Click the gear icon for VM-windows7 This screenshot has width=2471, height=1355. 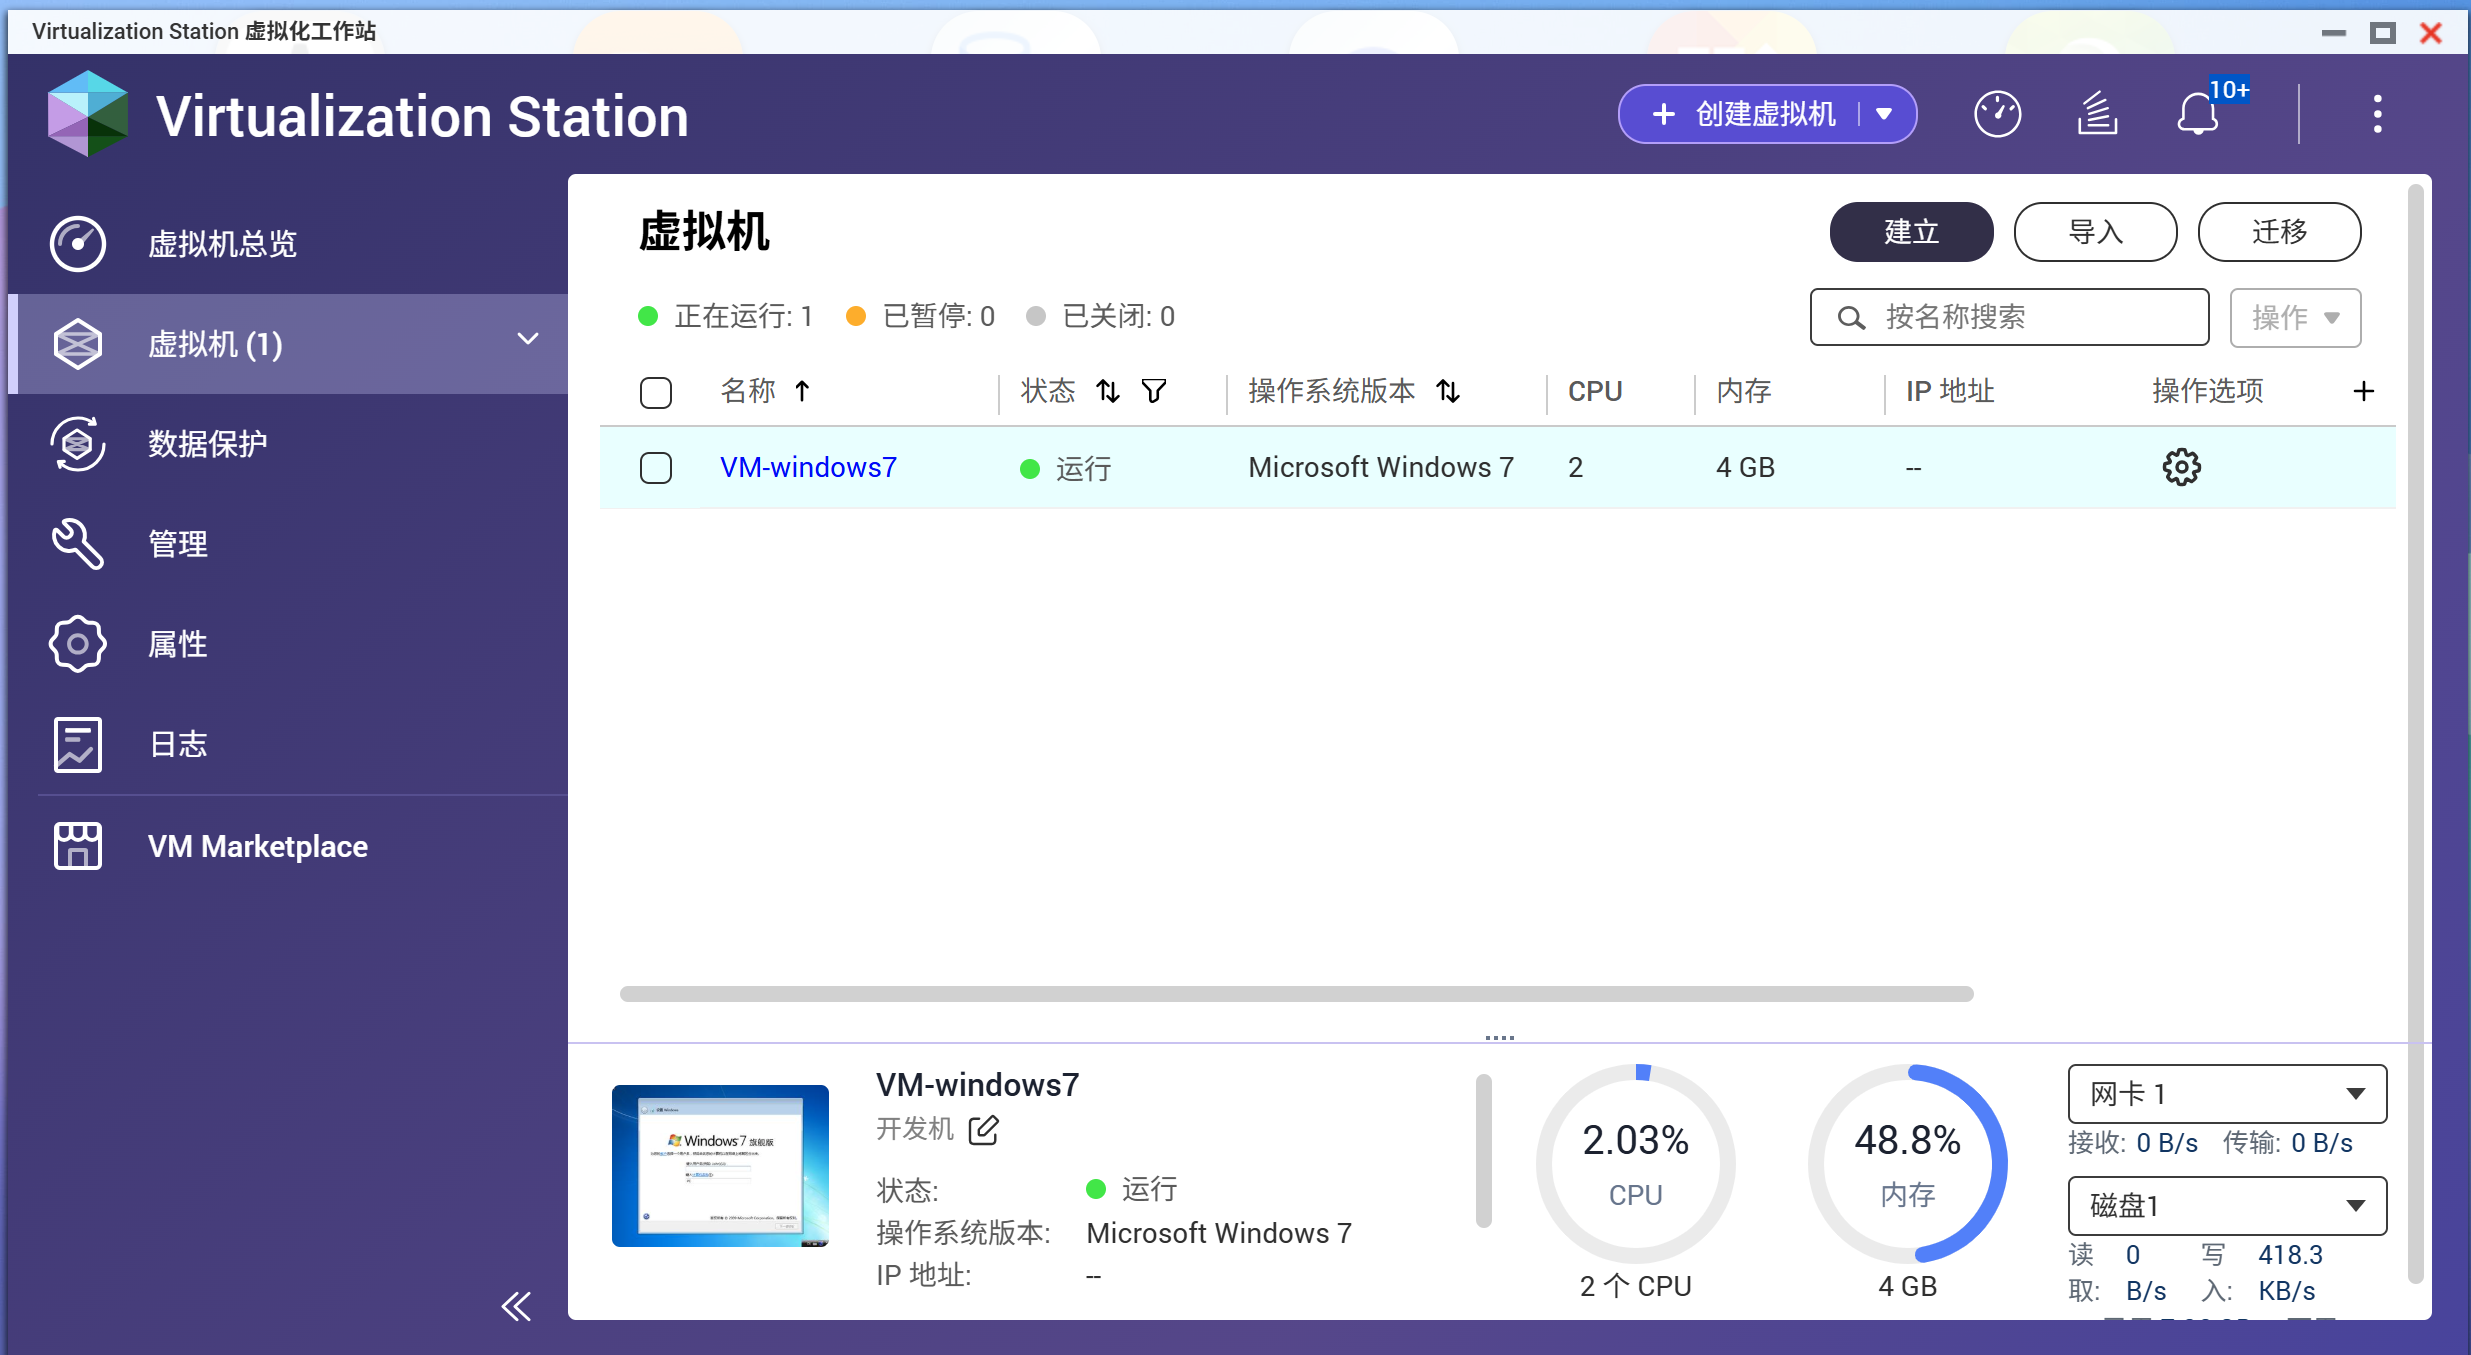(x=2181, y=467)
